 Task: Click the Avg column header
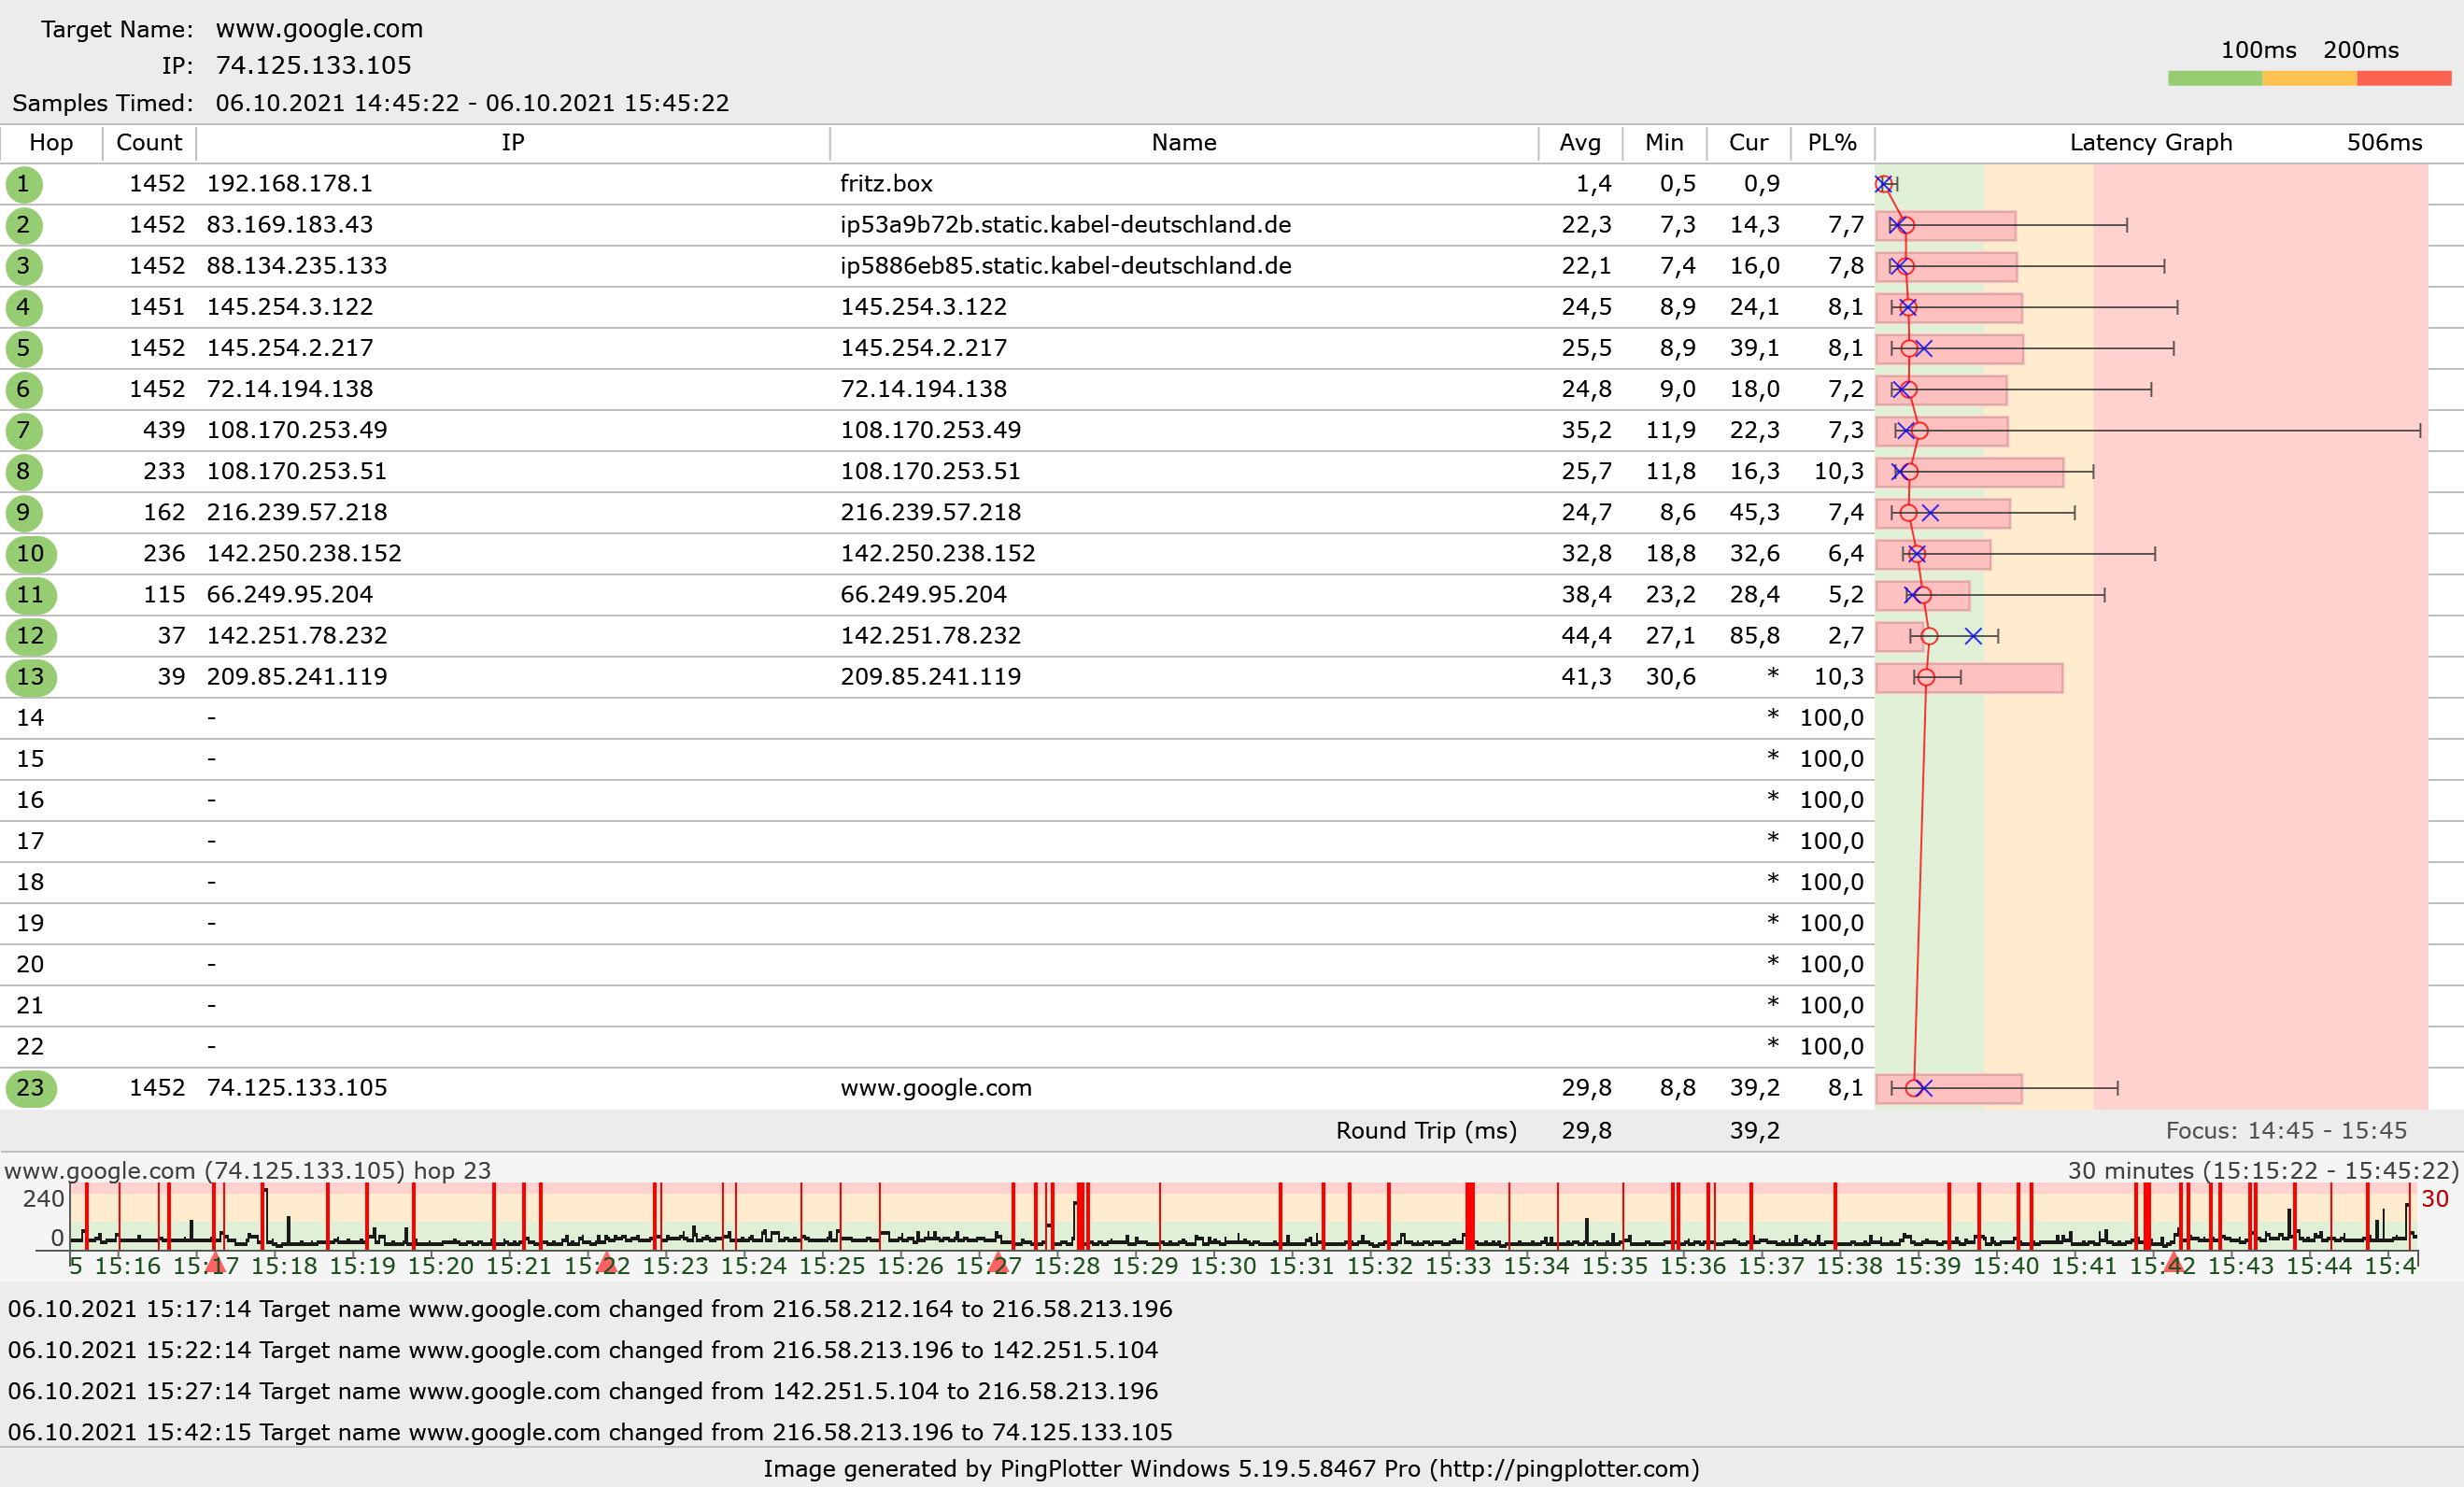[1579, 143]
